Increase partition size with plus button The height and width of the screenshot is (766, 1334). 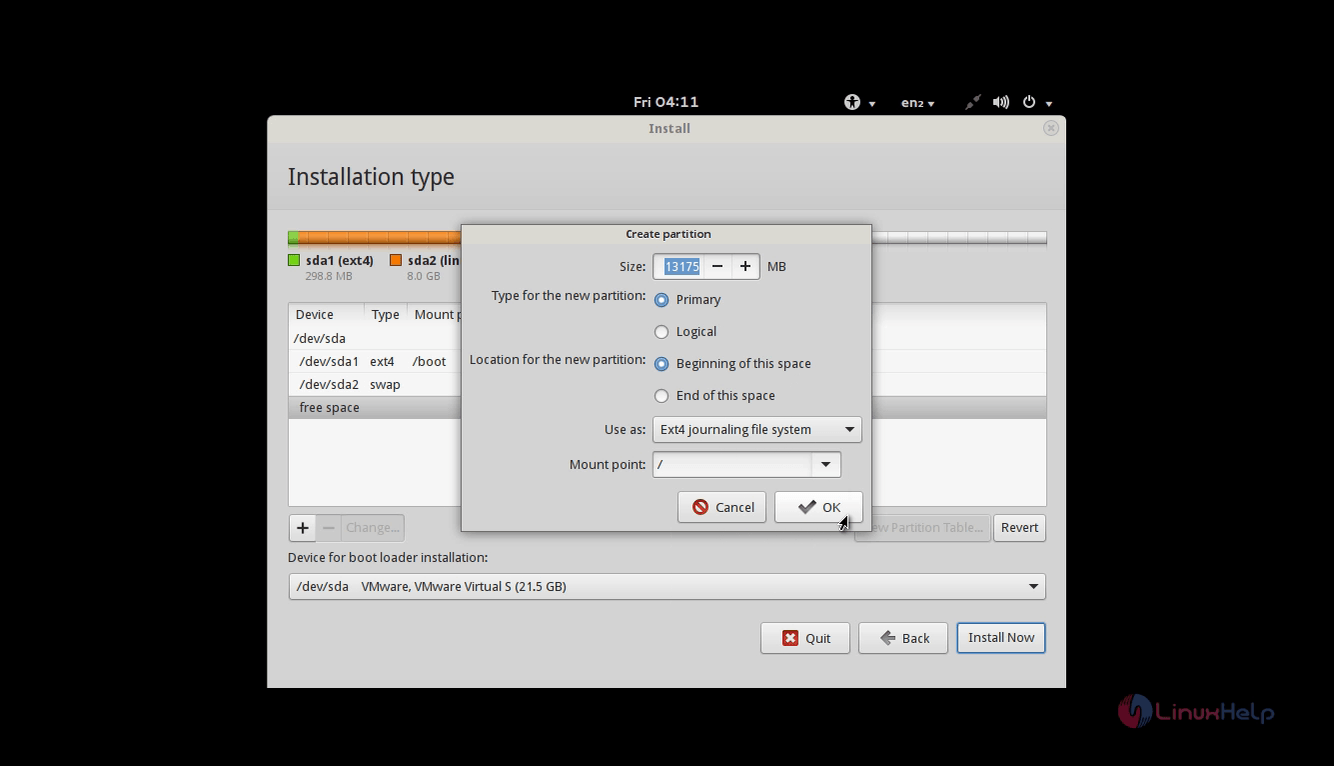(x=745, y=266)
